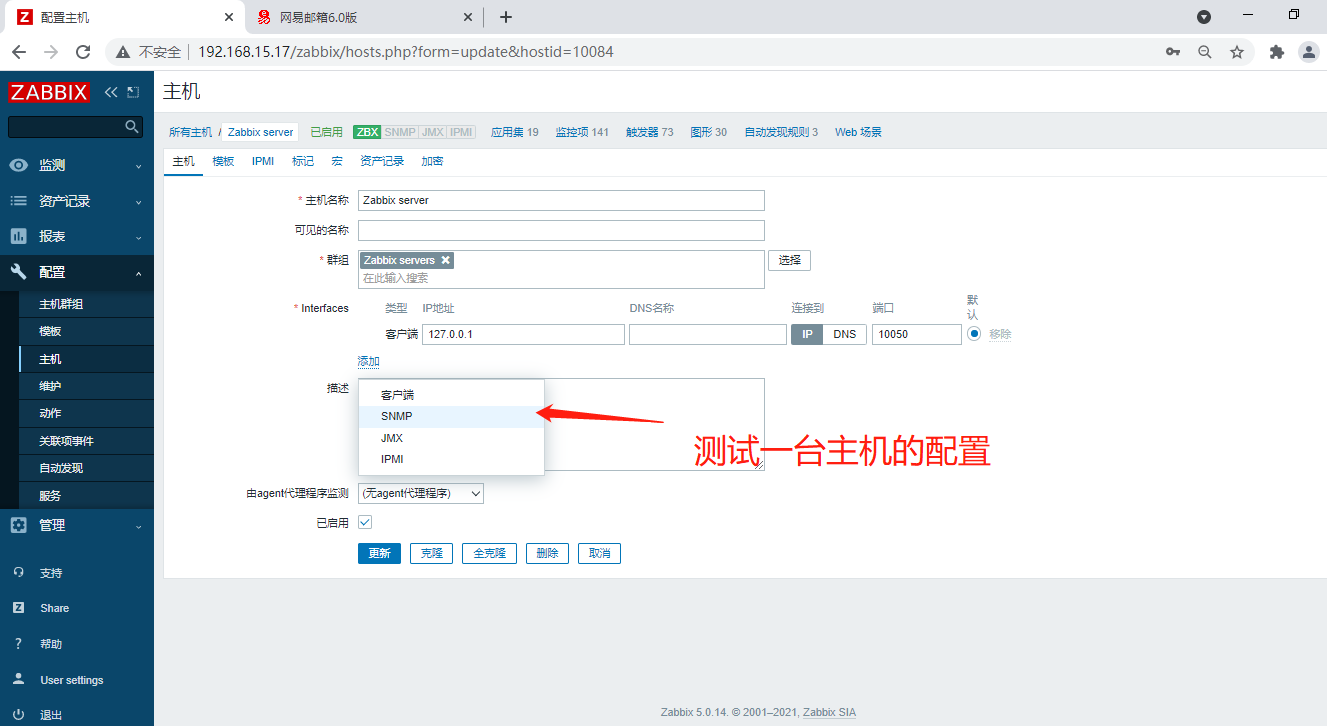Choose SNMP from interface type menu
This screenshot has height=726, width=1327.
[451, 416]
